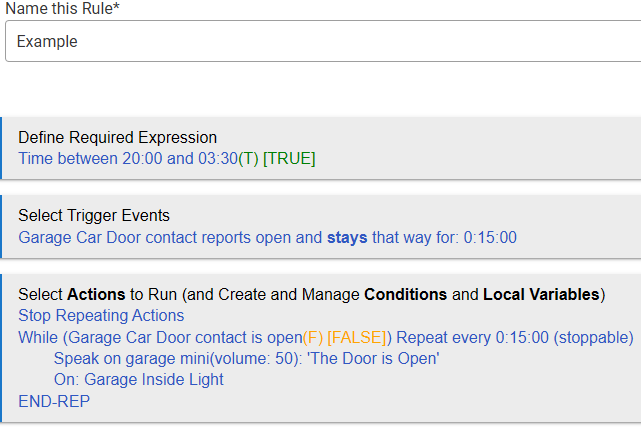Open the Define Required Expression section
Screen dimensions: 641x427
117,138
